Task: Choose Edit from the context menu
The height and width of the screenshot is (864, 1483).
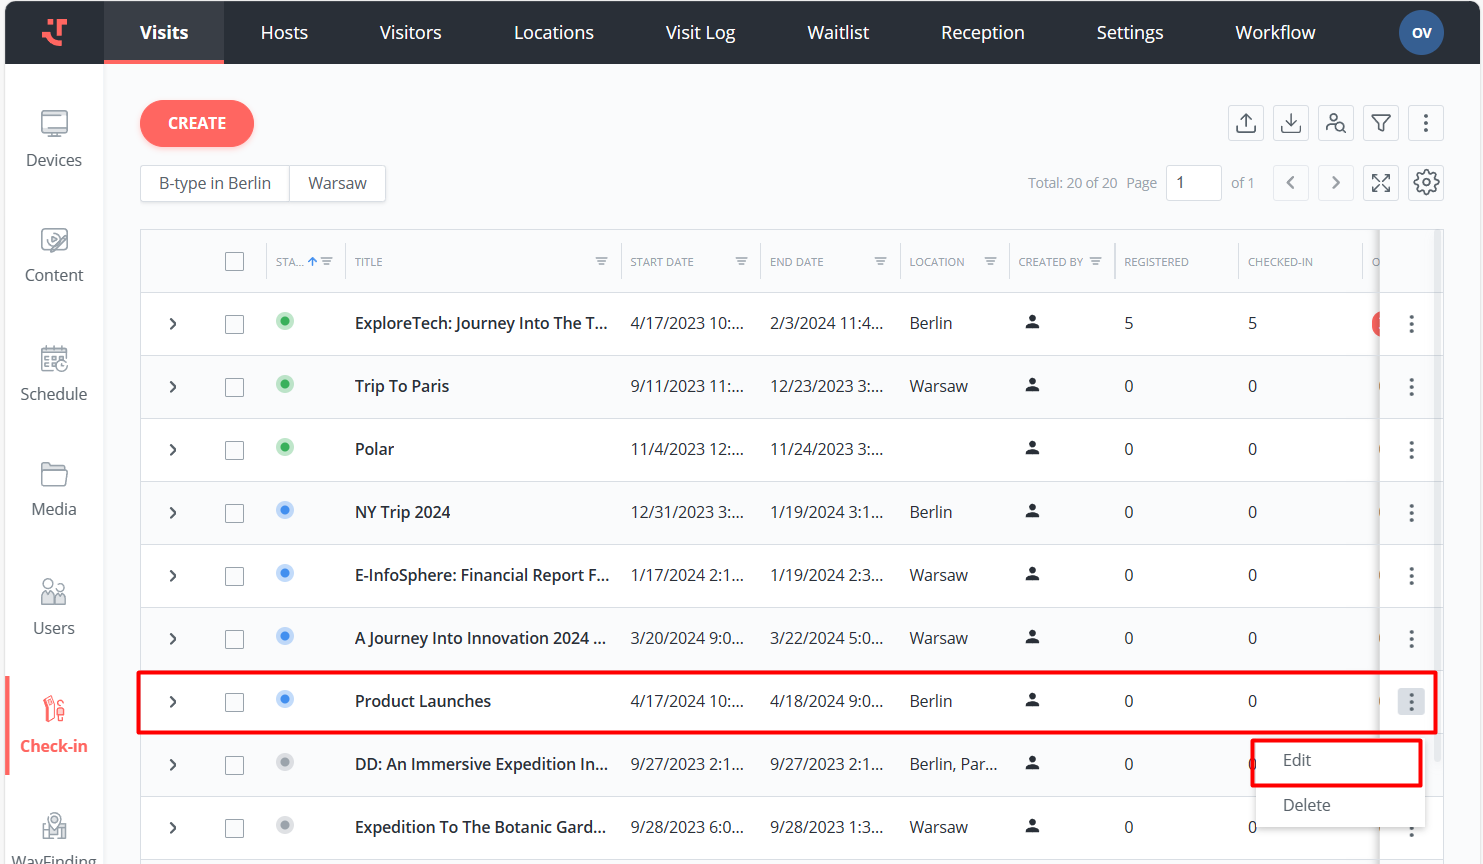Action: click(1297, 761)
